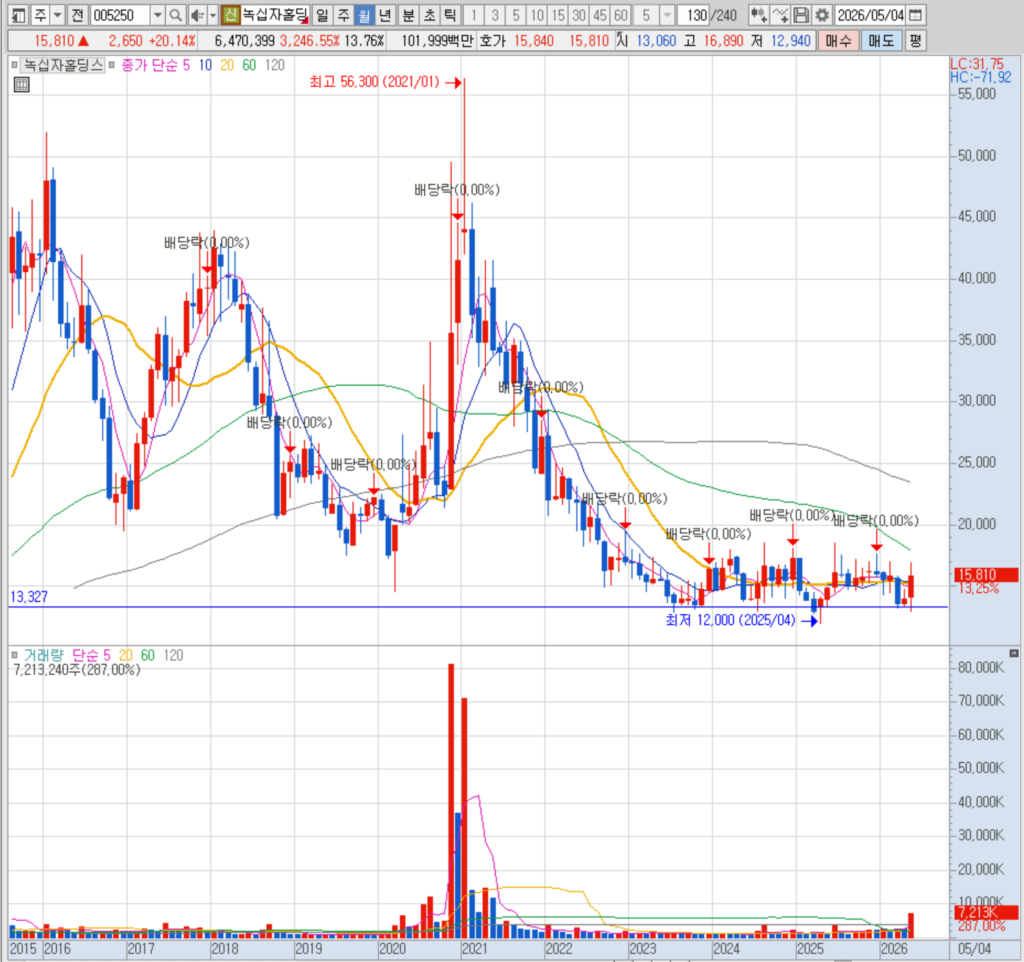Click the small square before 종가 단순
The height and width of the screenshot is (962, 1024).
(x=112, y=65)
